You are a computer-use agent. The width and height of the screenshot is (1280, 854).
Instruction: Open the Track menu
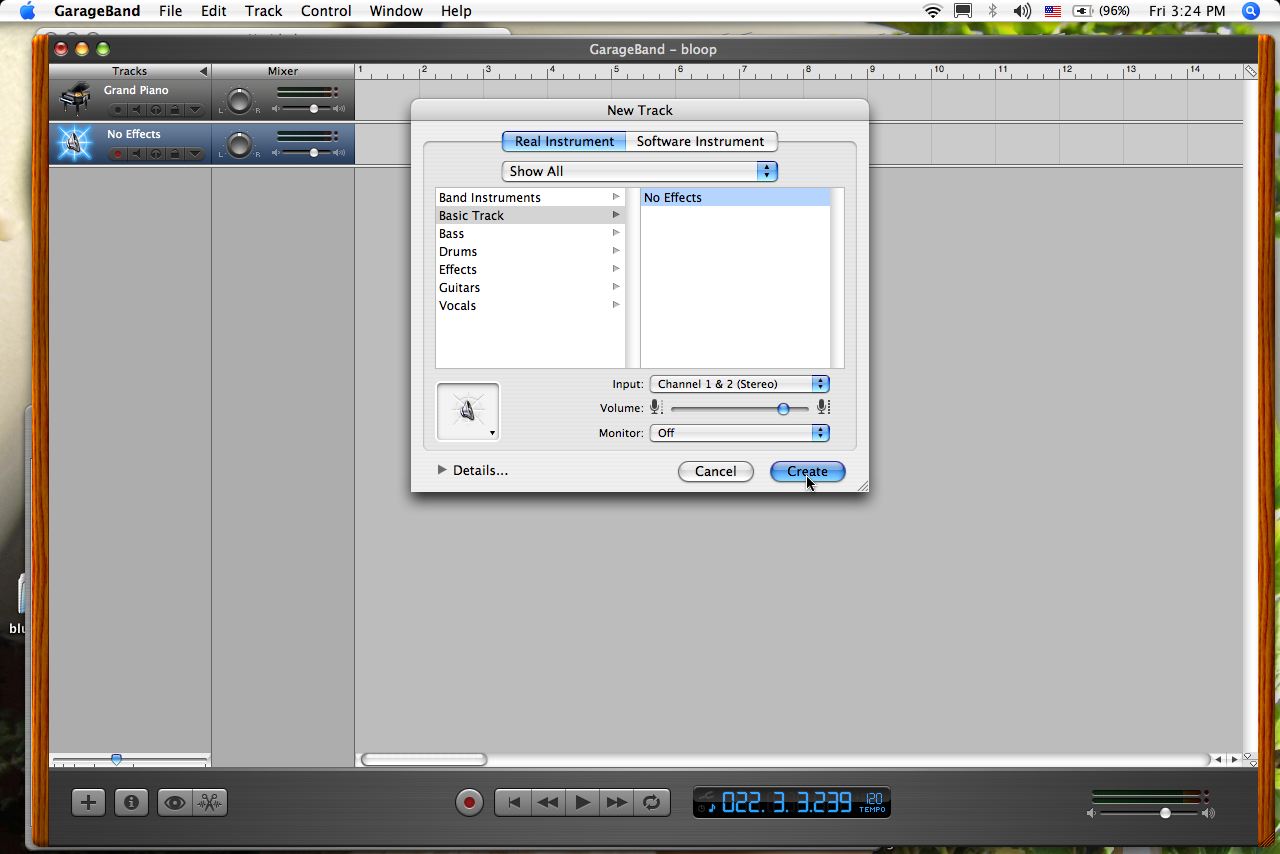coord(263,11)
